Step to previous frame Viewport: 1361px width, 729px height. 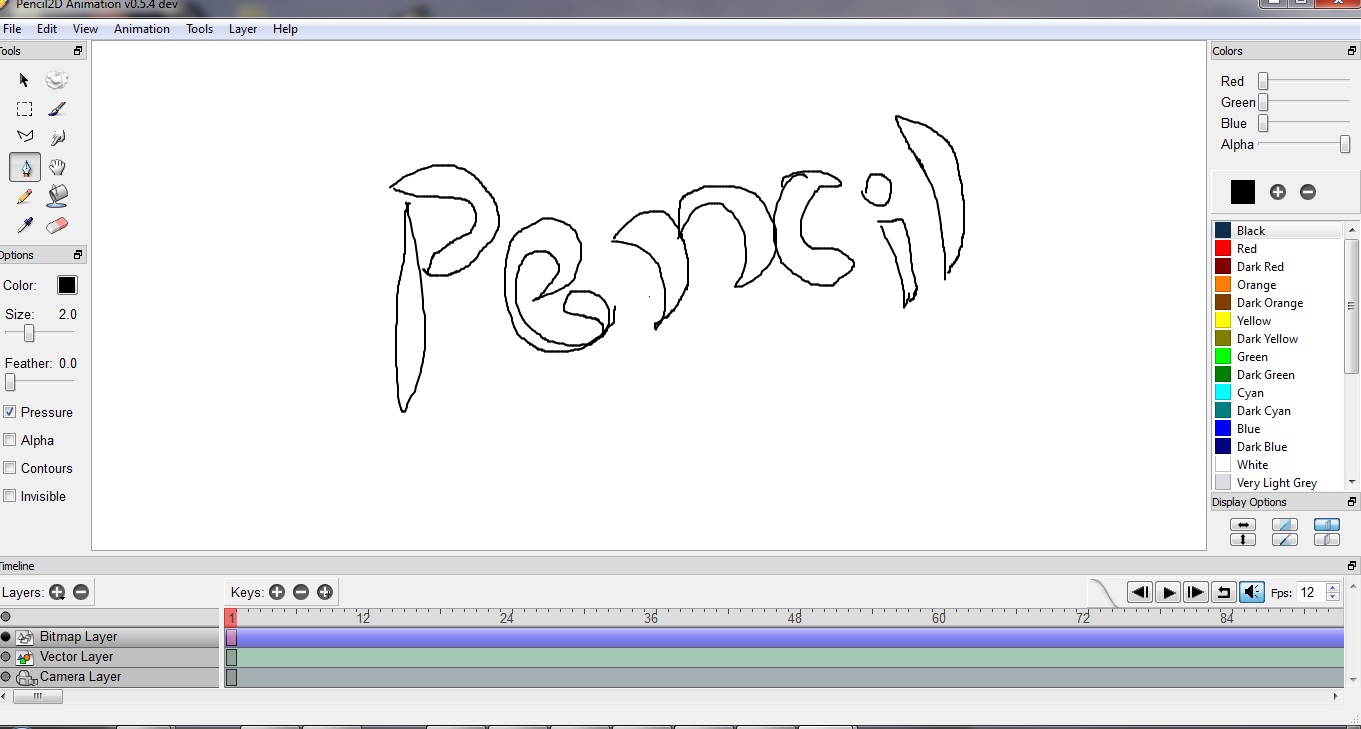tap(1140, 592)
